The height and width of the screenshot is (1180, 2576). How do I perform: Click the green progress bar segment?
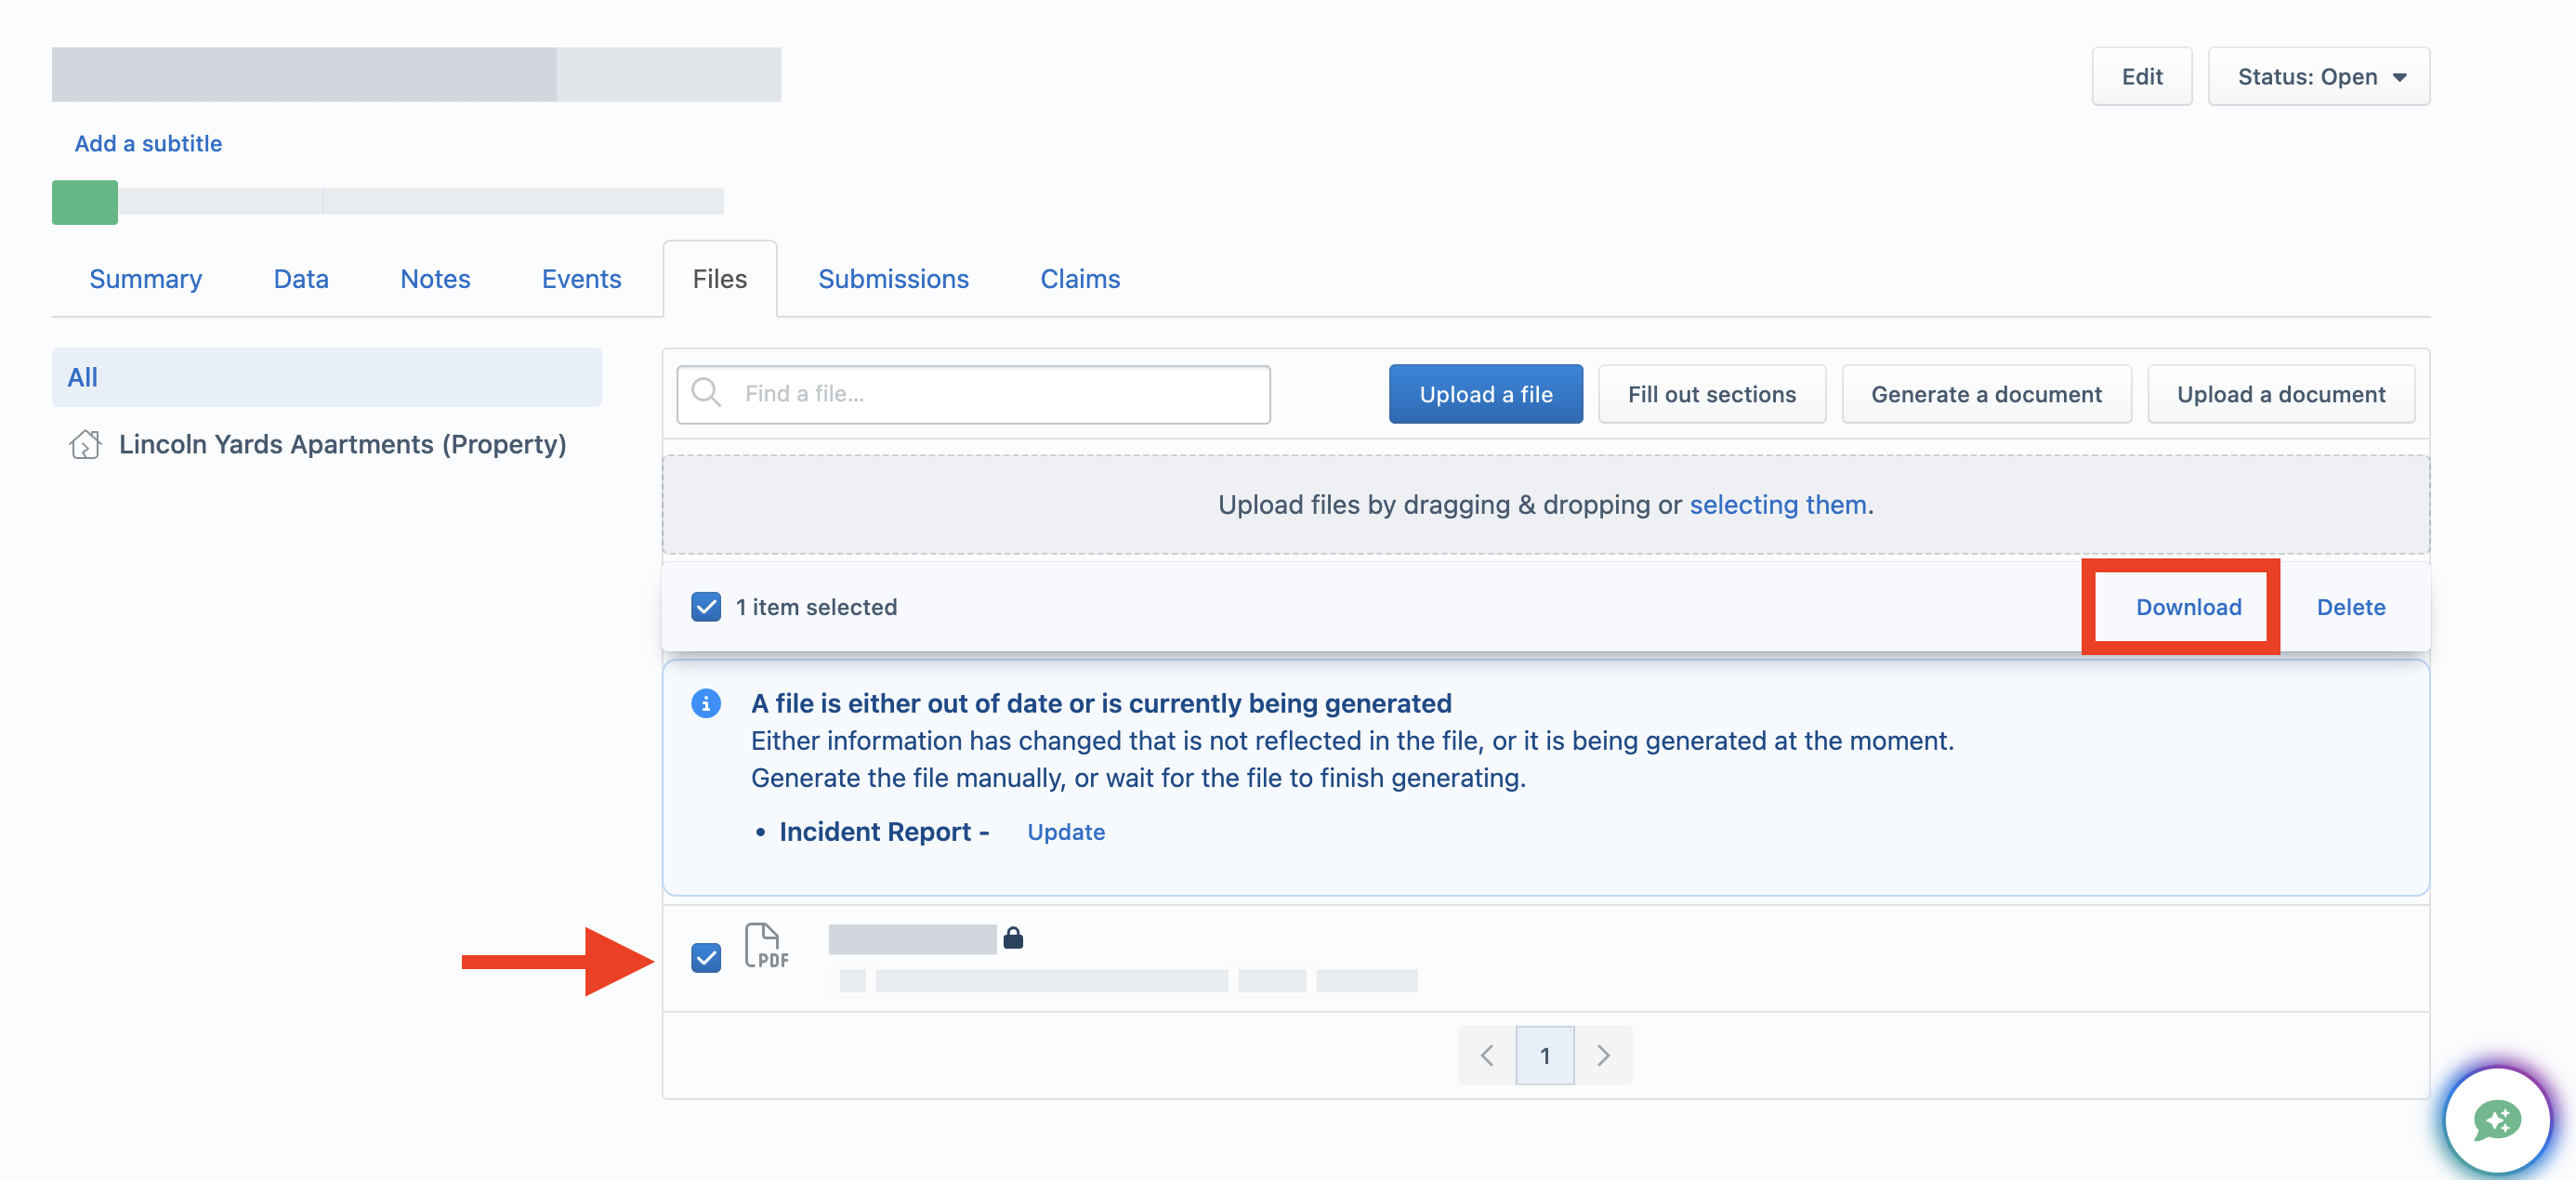pyautogui.click(x=85, y=202)
